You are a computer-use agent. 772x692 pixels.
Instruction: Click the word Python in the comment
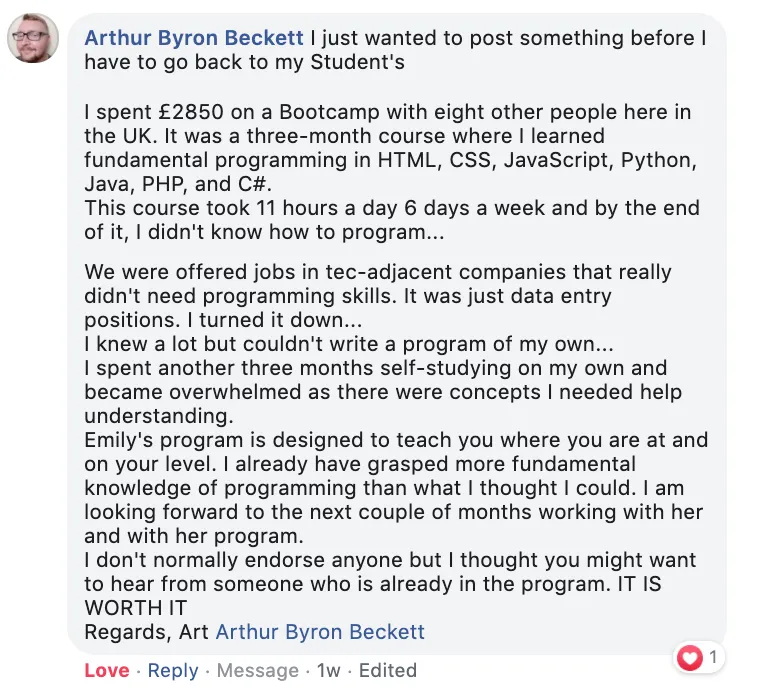658,160
